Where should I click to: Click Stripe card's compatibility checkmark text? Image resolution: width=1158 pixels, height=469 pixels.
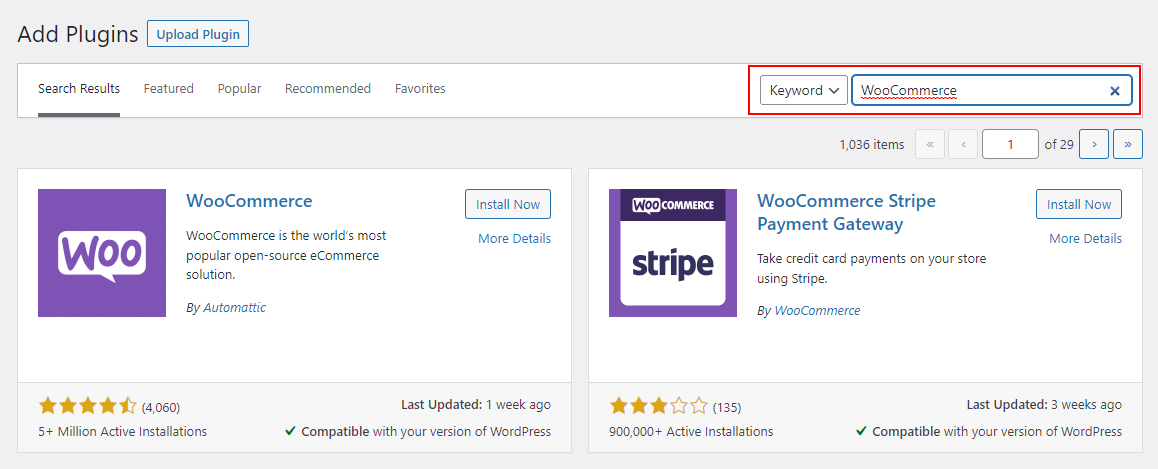(989, 431)
